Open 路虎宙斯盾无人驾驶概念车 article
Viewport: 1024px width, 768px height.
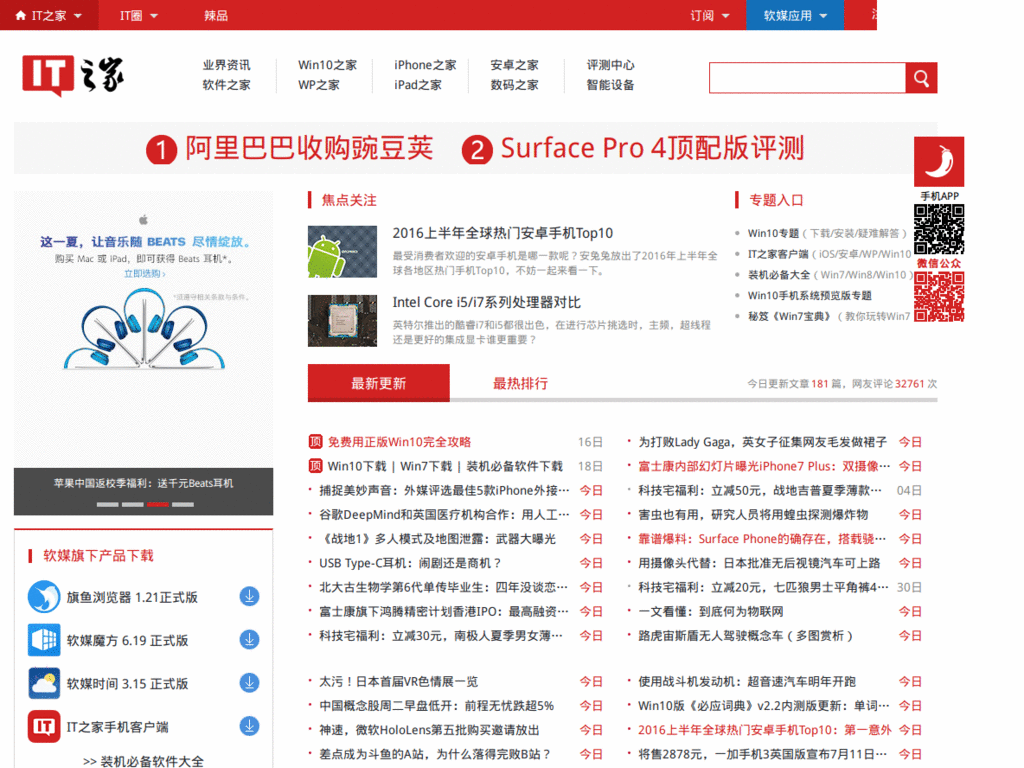click(x=746, y=635)
